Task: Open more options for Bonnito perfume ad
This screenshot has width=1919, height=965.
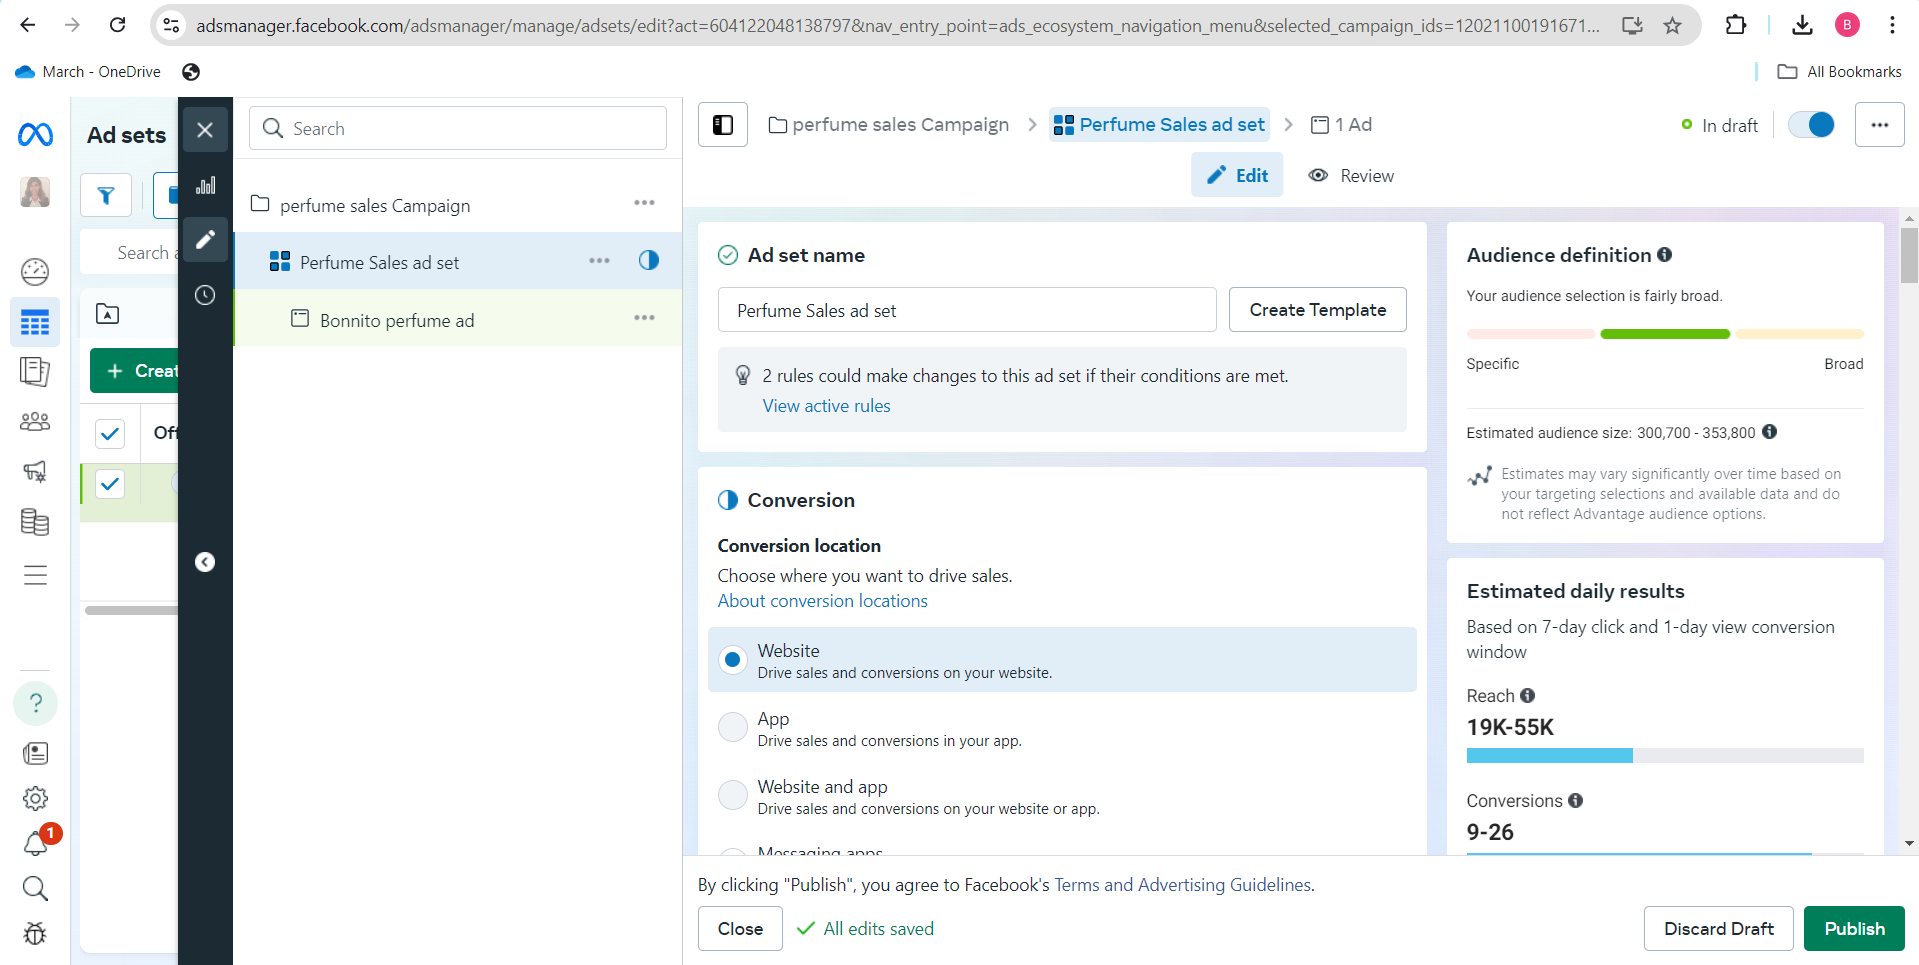Action: (644, 318)
